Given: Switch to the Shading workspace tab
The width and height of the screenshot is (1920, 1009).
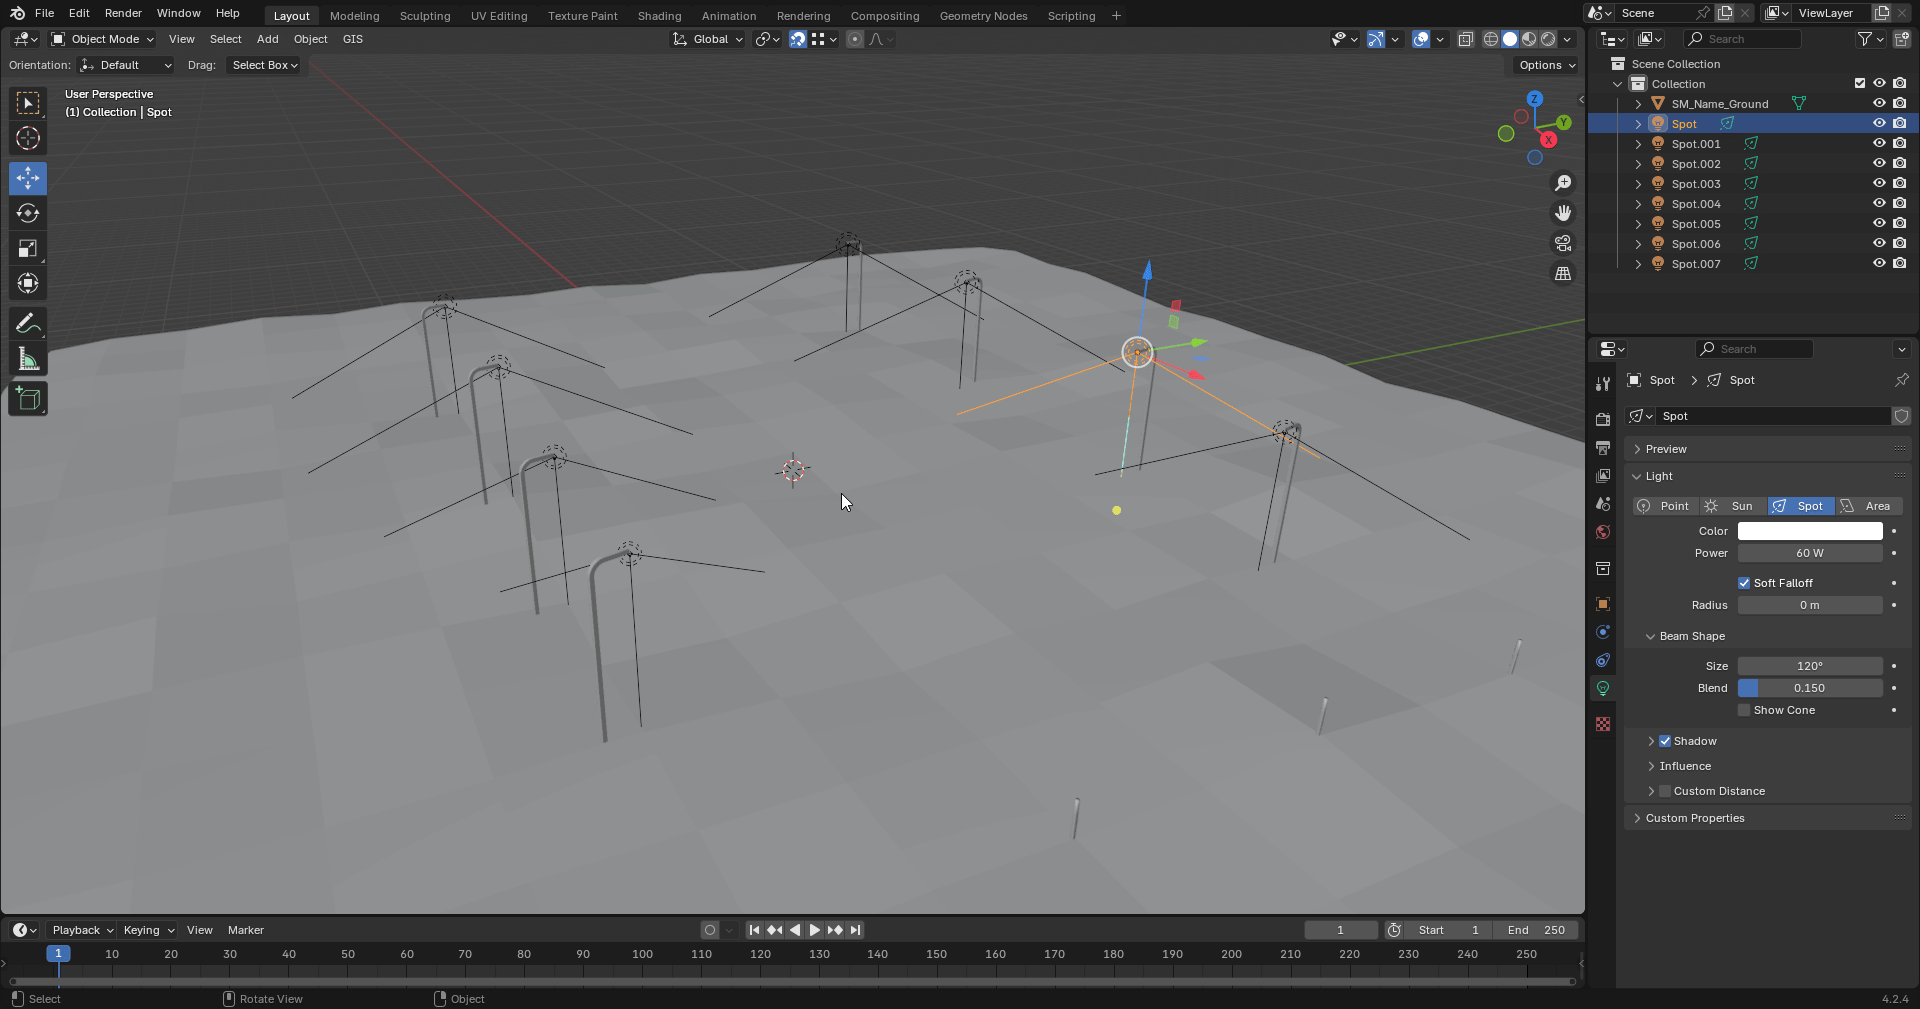Looking at the screenshot, I should click(x=659, y=15).
